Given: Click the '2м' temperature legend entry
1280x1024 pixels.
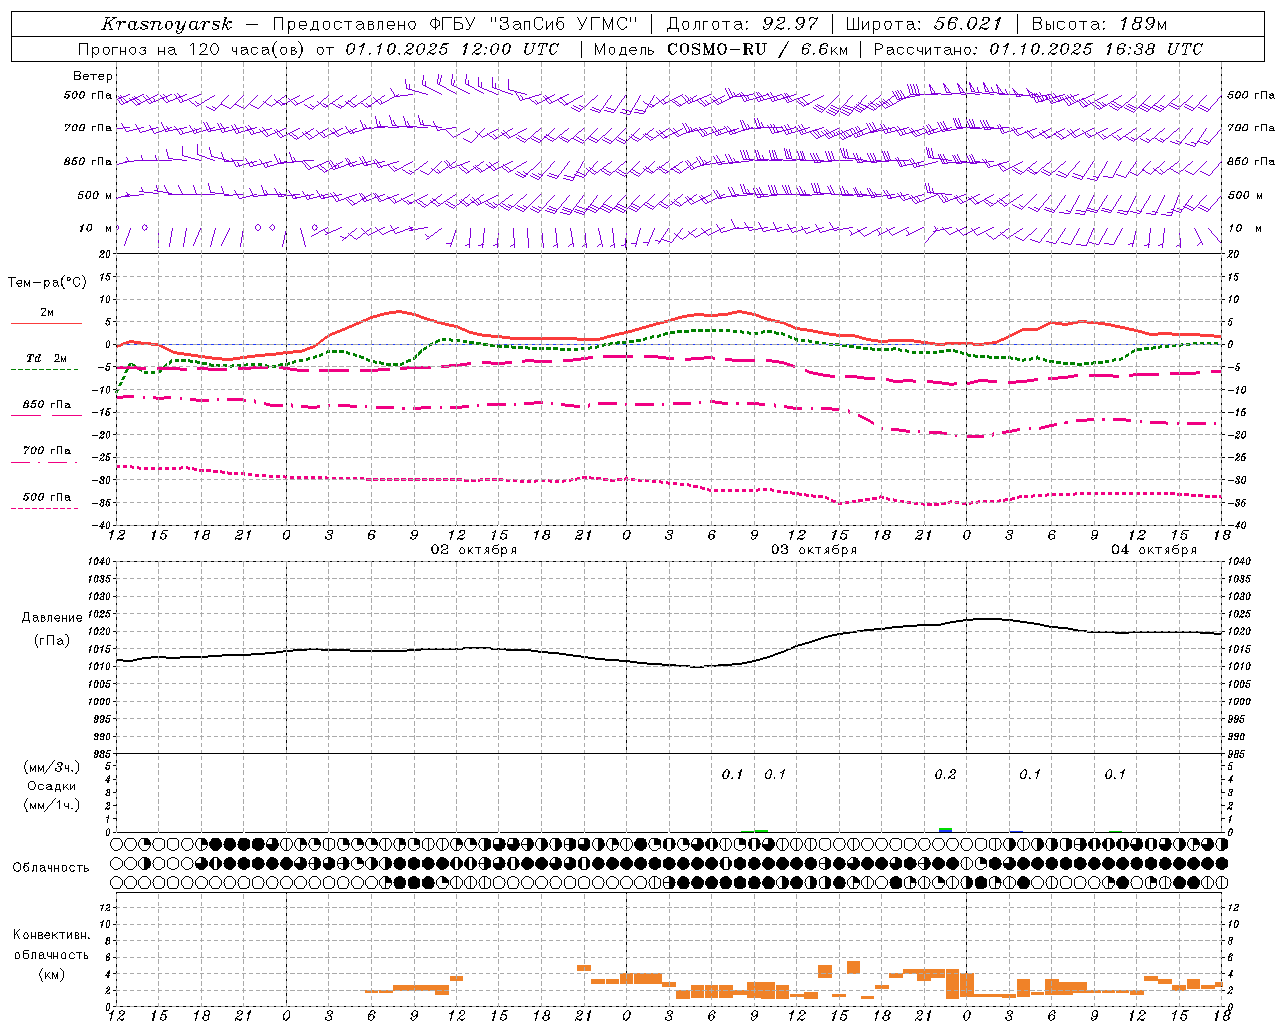Looking at the screenshot, I should coord(47,312).
